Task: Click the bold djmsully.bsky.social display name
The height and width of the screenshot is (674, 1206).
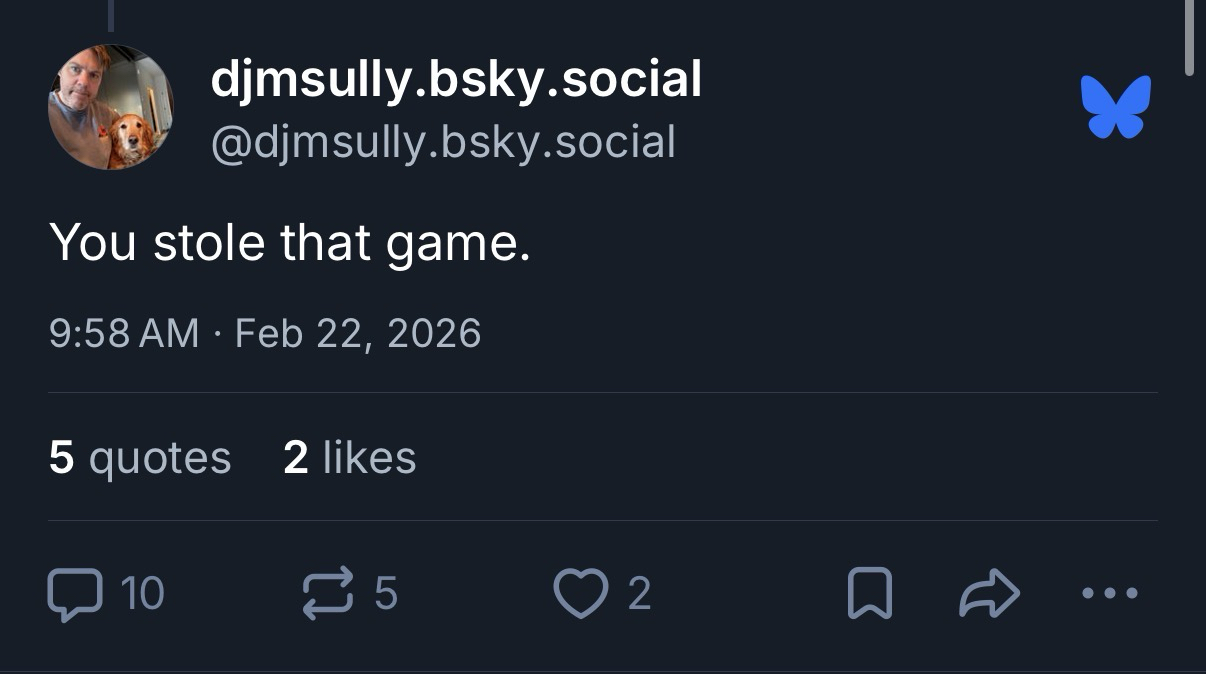Action: [x=456, y=79]
